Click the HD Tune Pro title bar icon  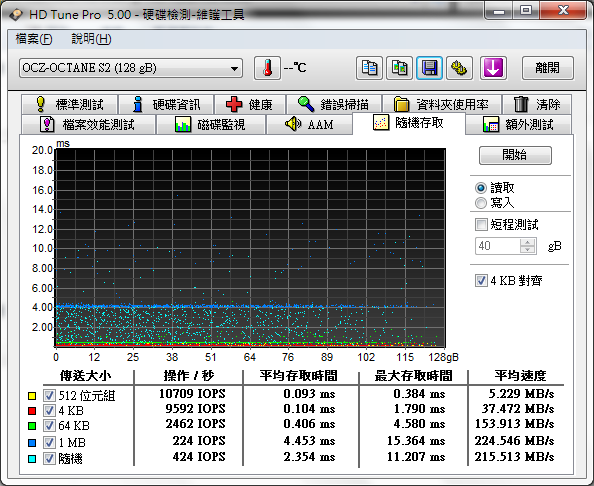point(16,14)
